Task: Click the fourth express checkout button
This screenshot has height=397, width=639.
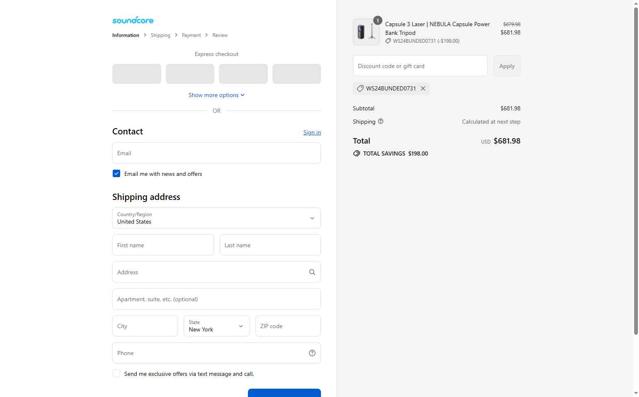Action: click(297, 74)
